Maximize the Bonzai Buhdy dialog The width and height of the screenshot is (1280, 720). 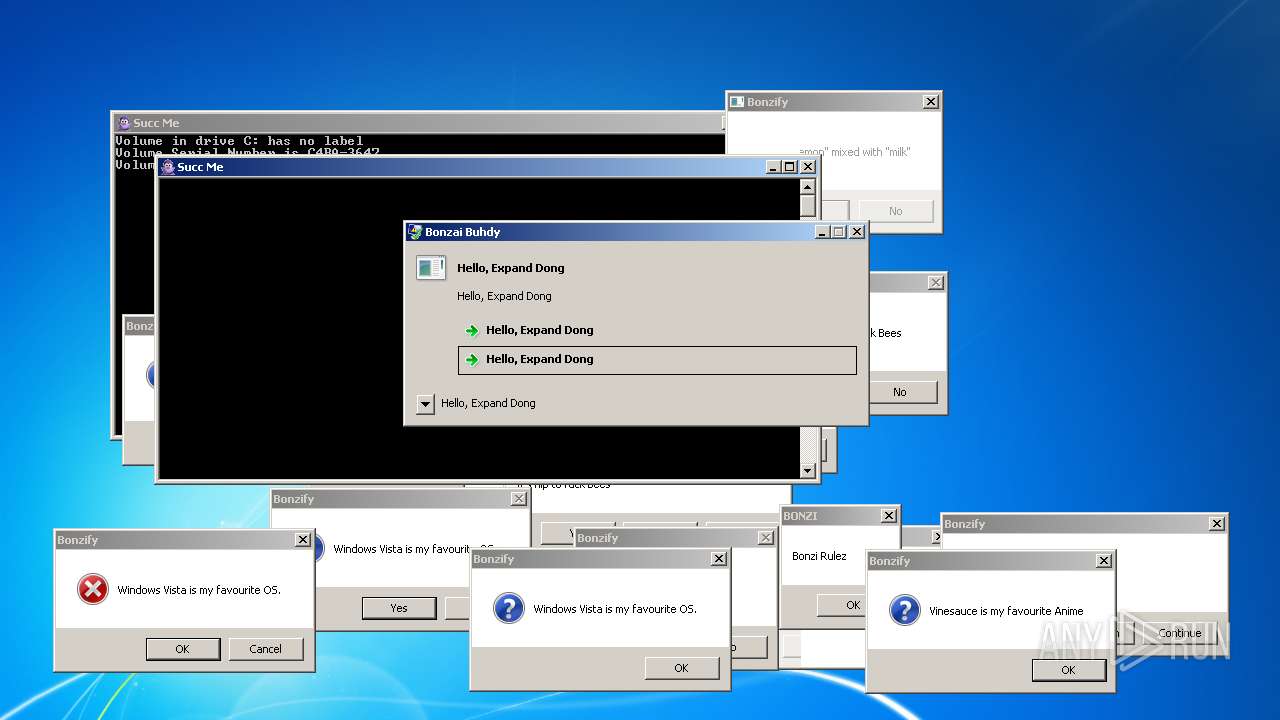[839, 232]
